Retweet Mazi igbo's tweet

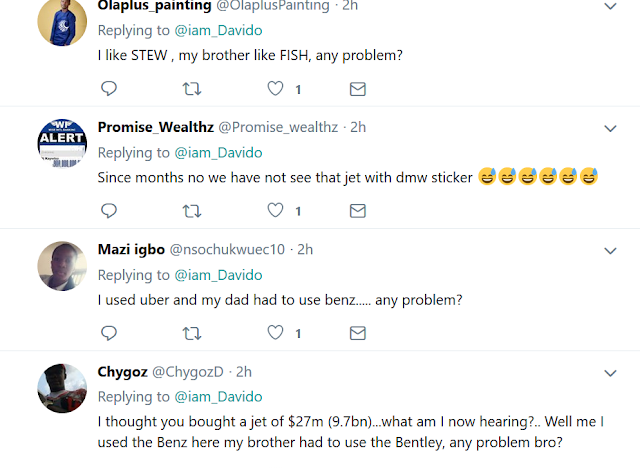[190, 331]
